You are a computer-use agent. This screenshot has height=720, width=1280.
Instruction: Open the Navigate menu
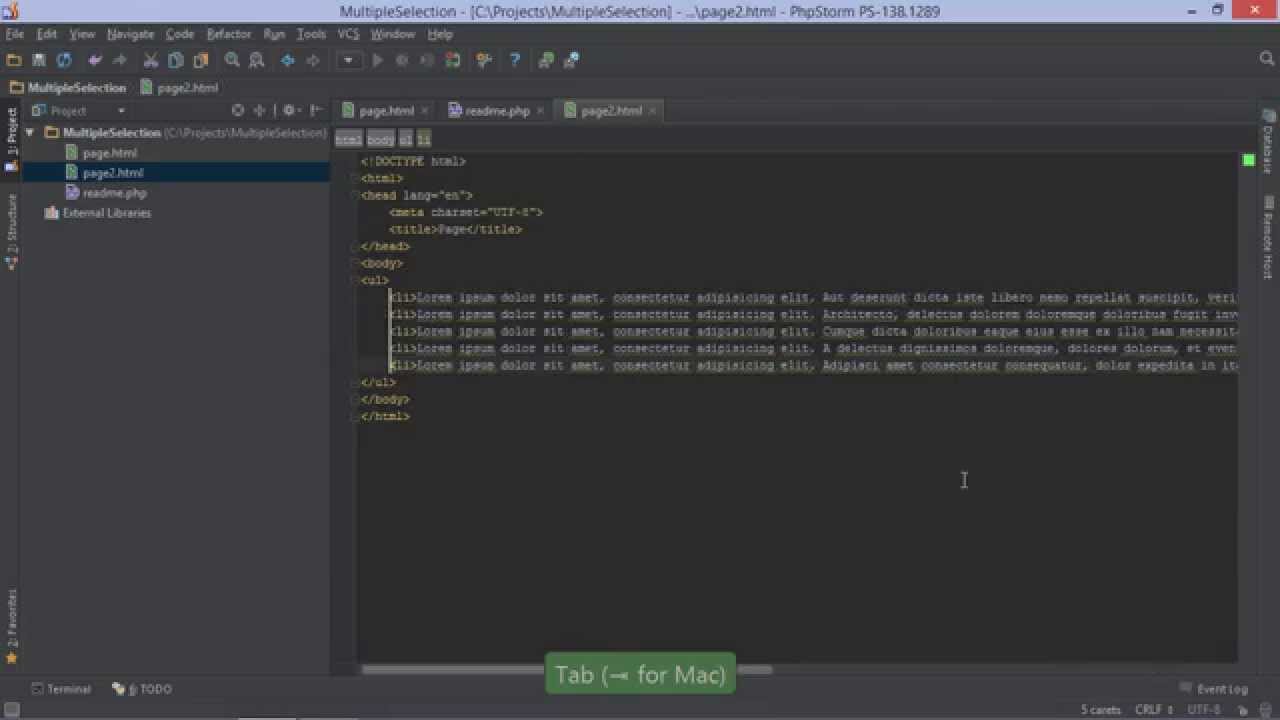point(131,34)
